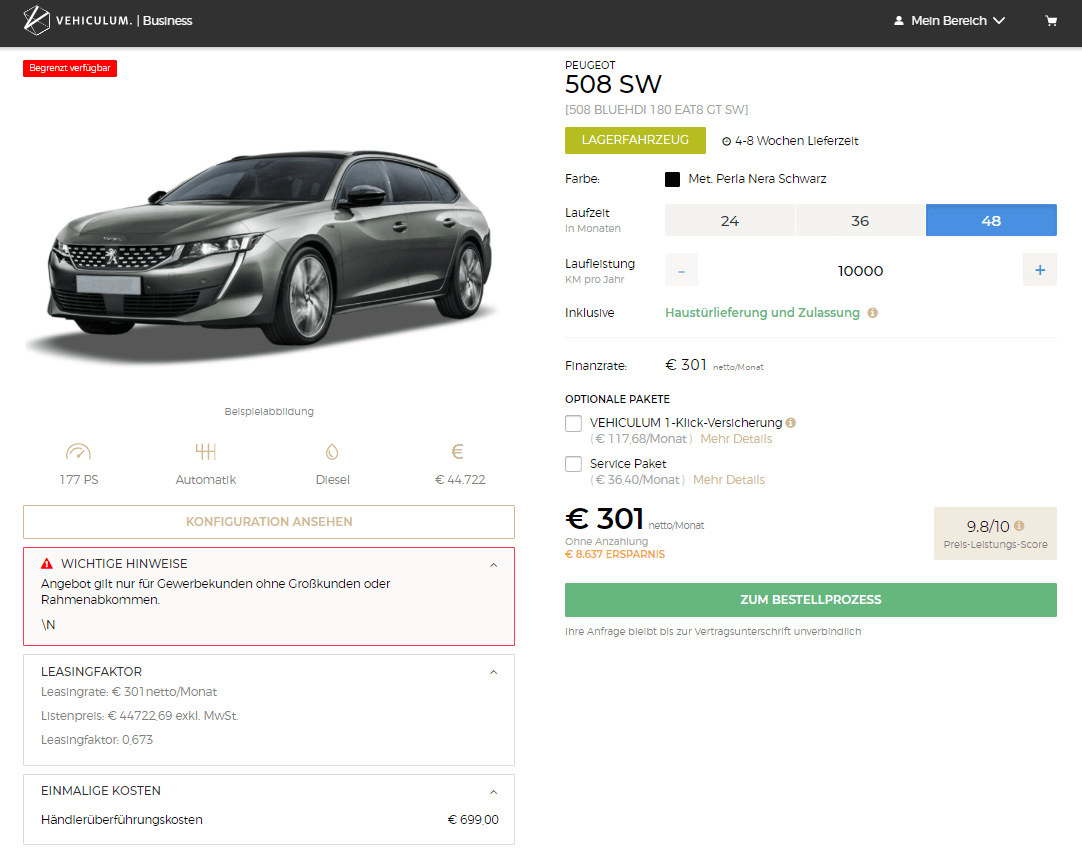Image resolution: width=1082 pixels, height=857 pixels.
Task: Click the € 8.637 Ersparnis text
Action: click(615, 554)
